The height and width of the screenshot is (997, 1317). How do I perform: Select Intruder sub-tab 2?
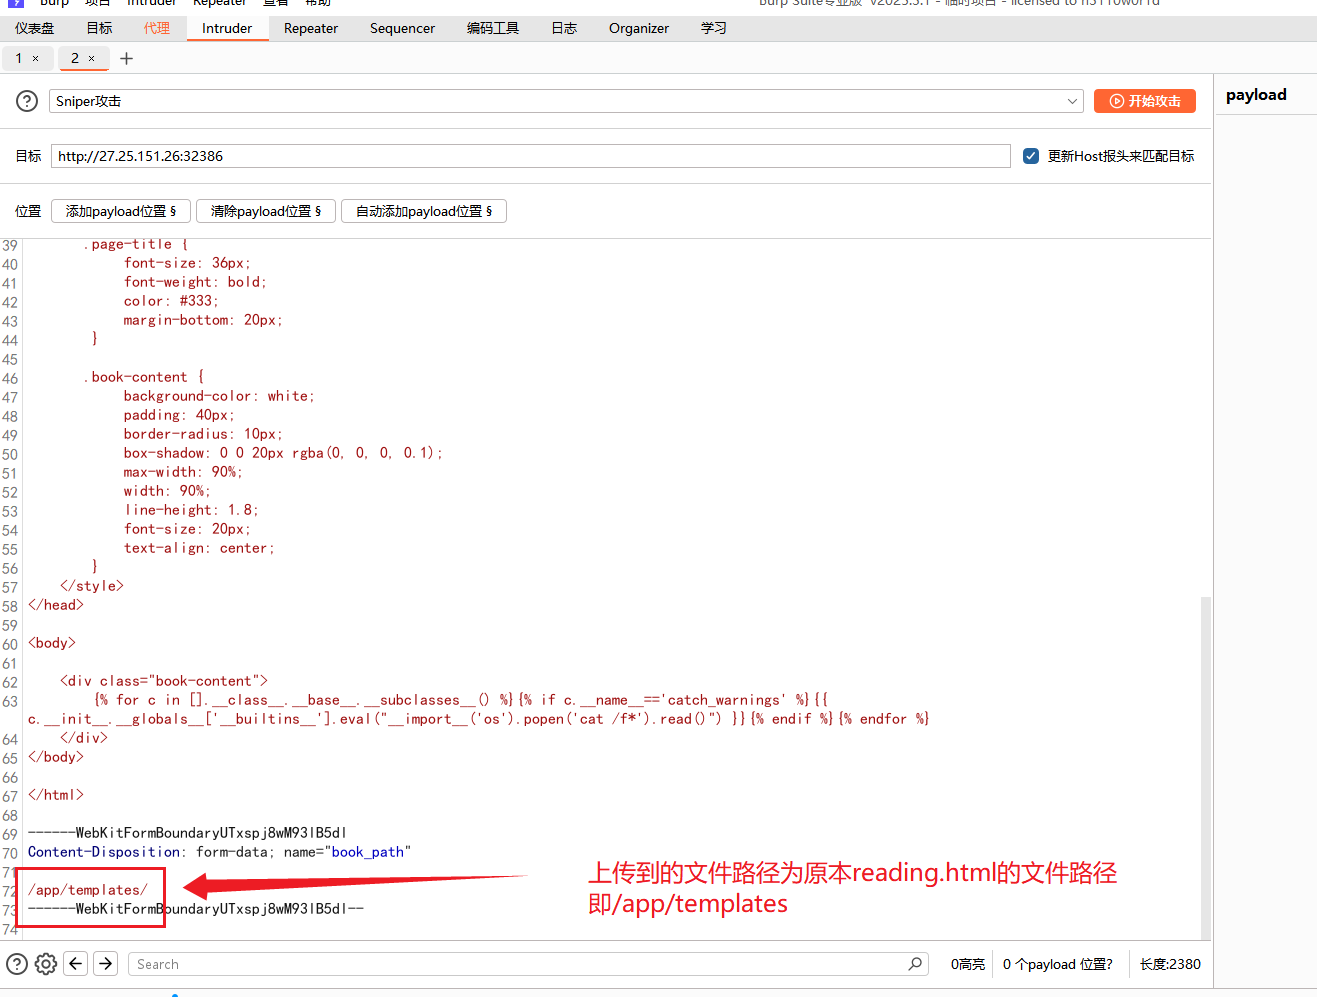[x=74, y=59]
